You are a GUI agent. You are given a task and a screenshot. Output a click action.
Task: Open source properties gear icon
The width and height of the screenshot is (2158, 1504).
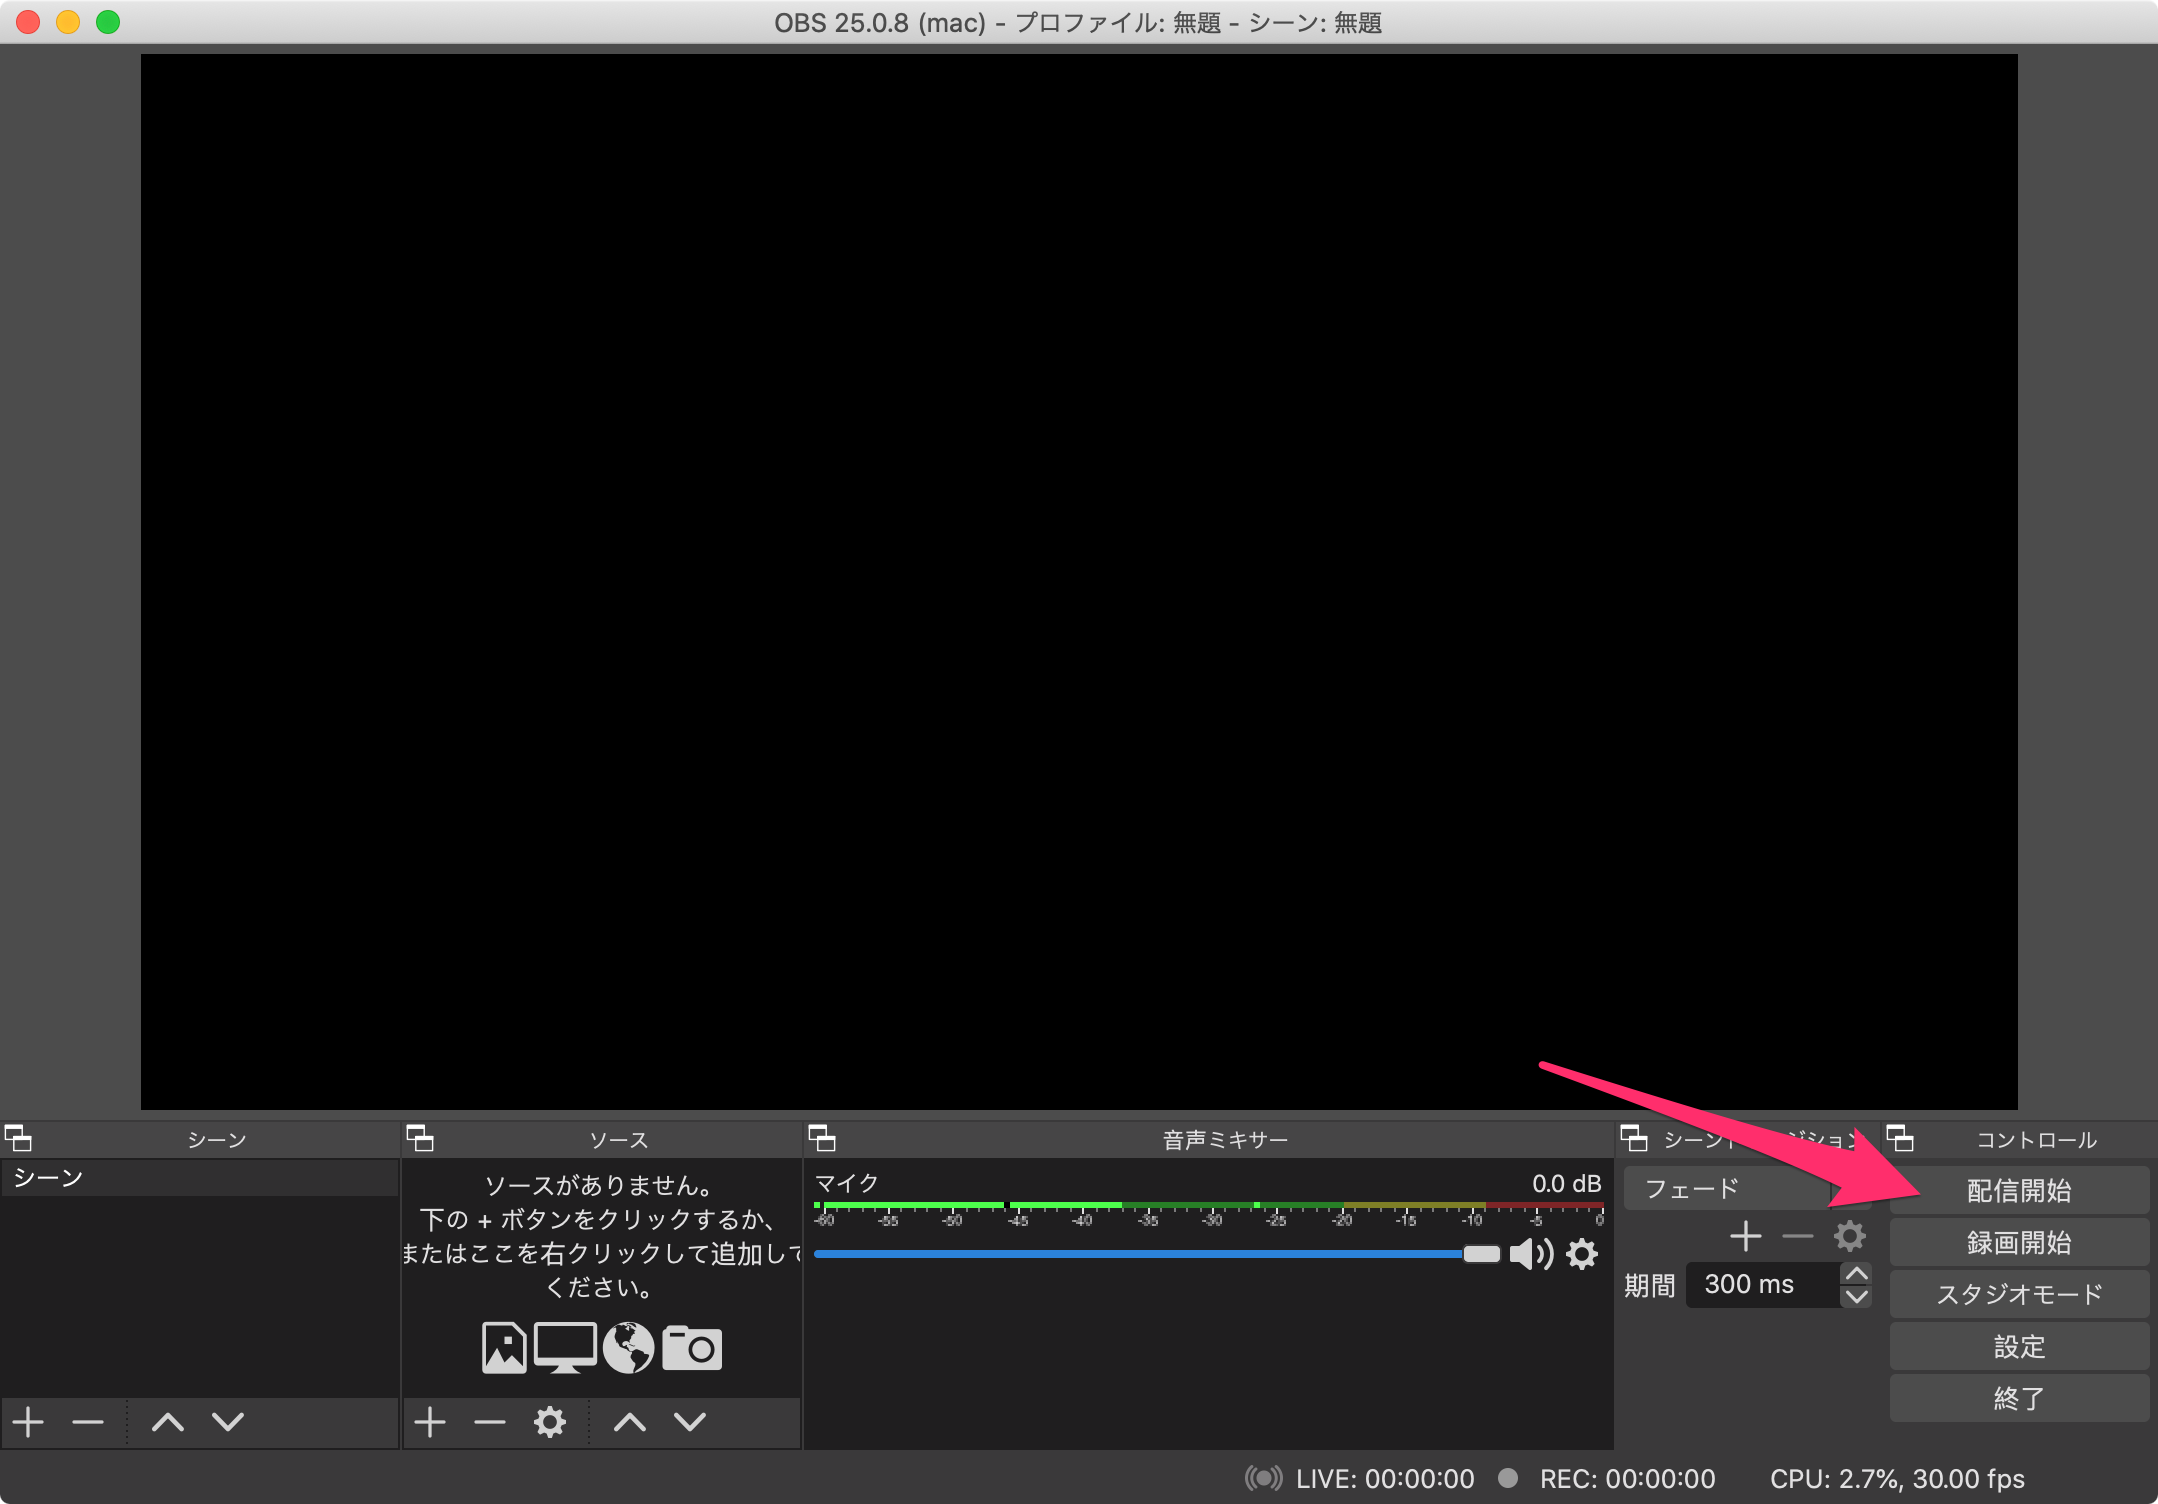pos(550,1421)
